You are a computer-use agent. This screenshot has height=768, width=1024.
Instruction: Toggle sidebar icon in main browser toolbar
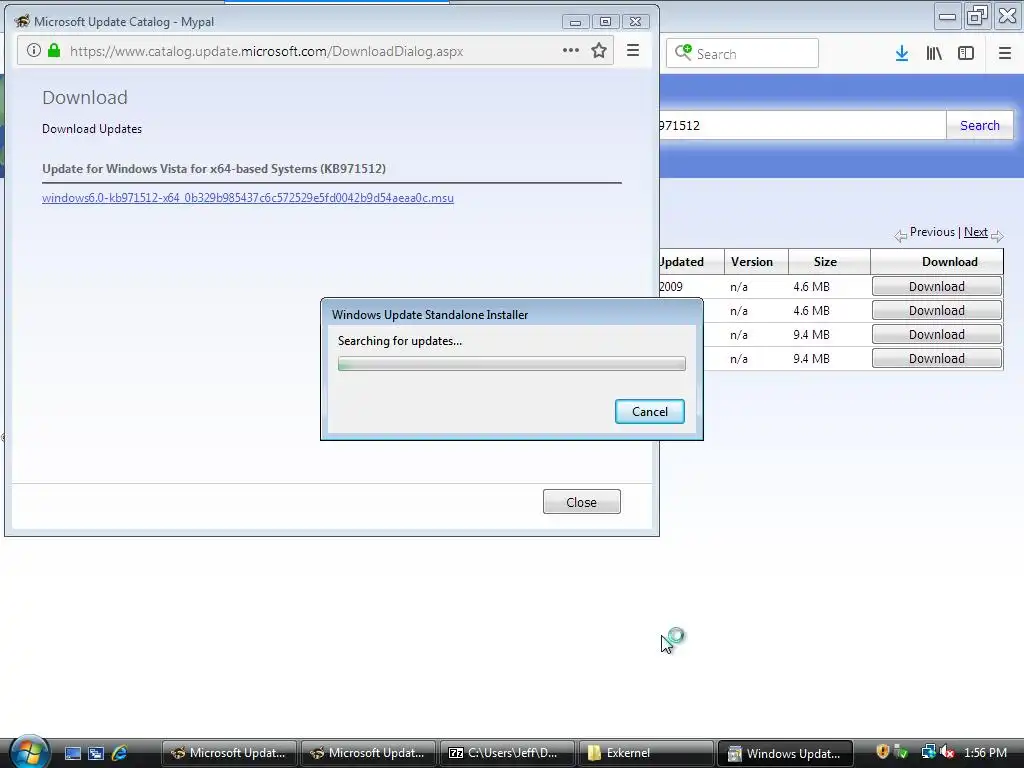pos(966,54)
